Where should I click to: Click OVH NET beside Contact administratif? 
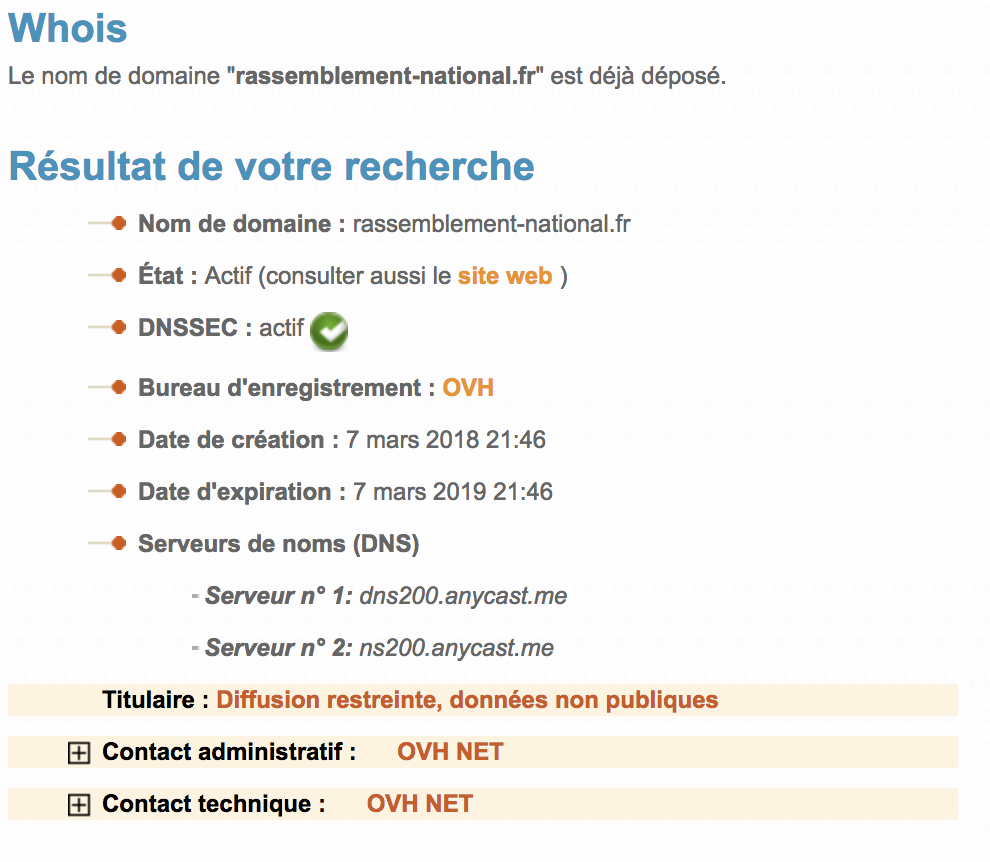point(450,751)
